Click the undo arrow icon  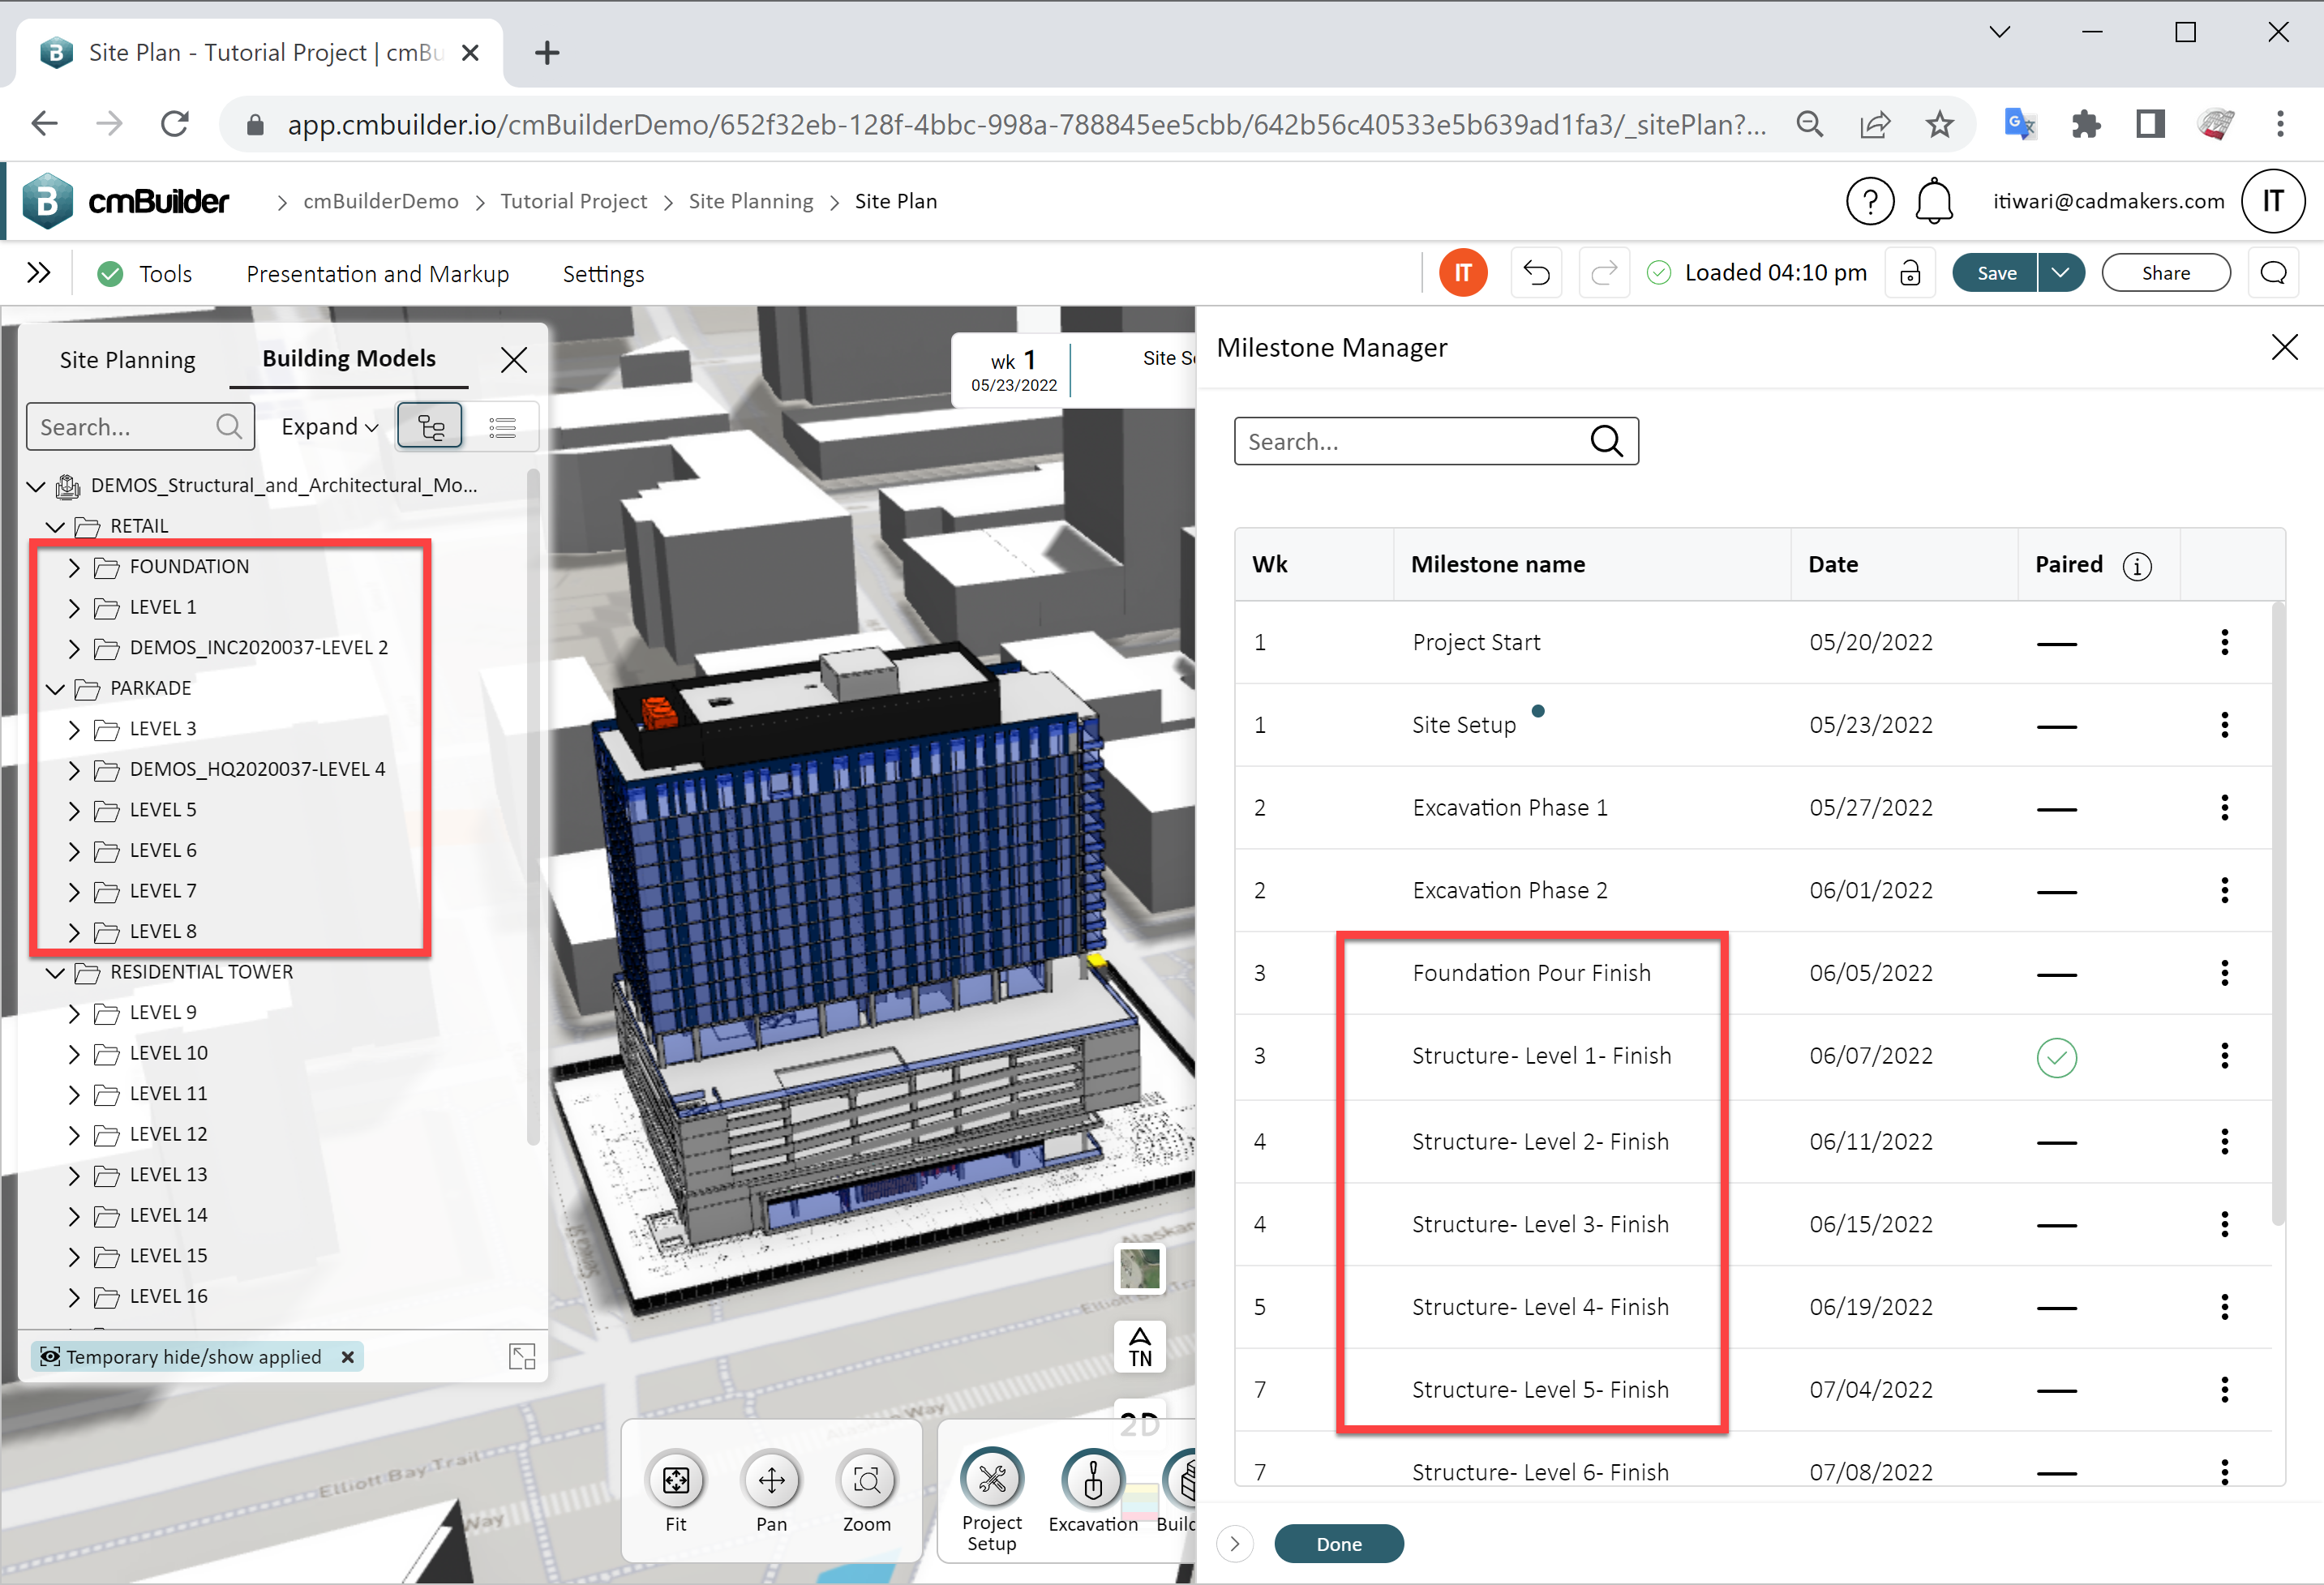click(x=1536, y=273)
